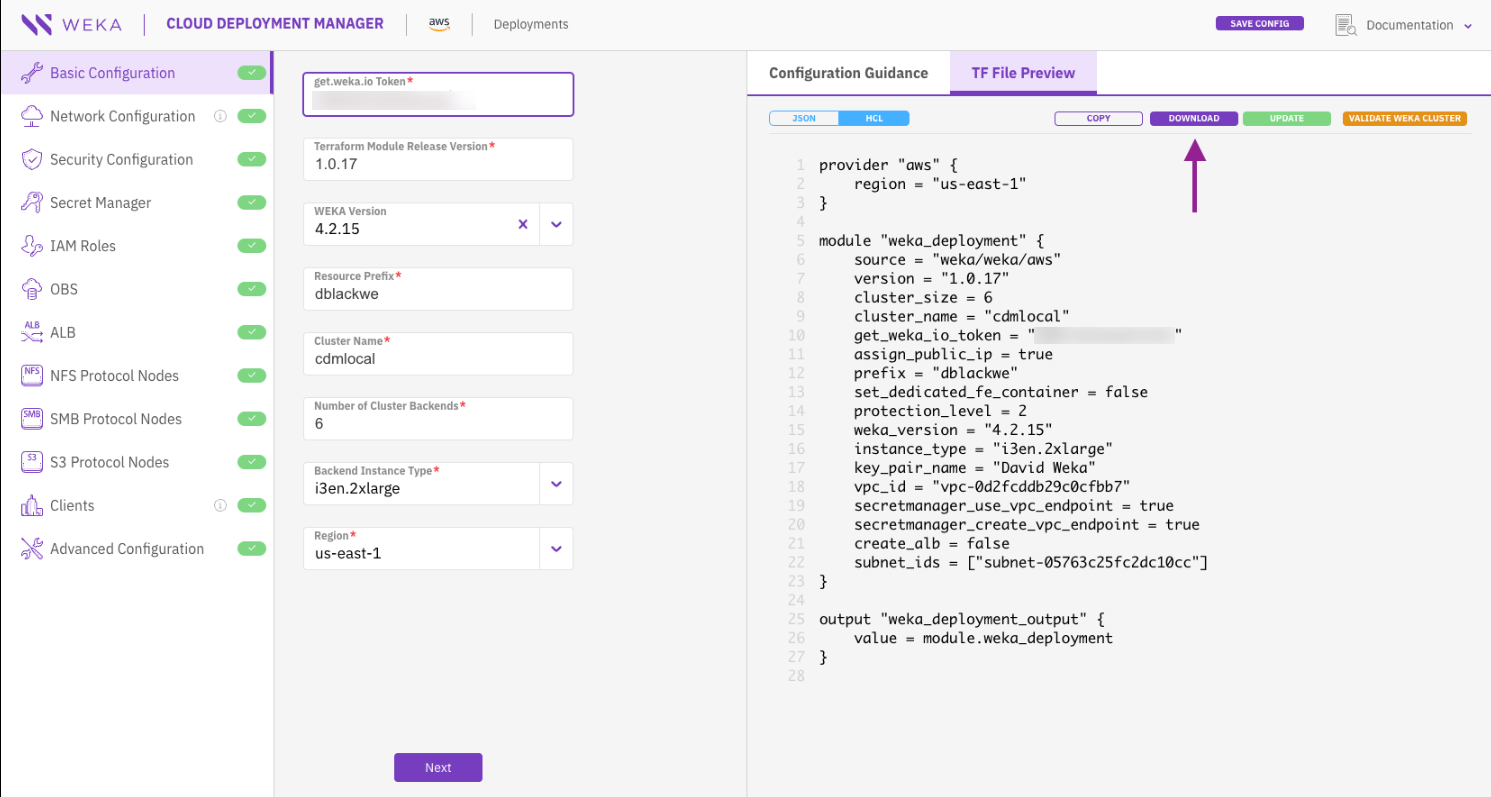Image resolution: width=1491 pixels, height=797 pixels.
Task: Clear the WEKA Version selection with X
Action: pyautogui.click(x=522, y=225)
